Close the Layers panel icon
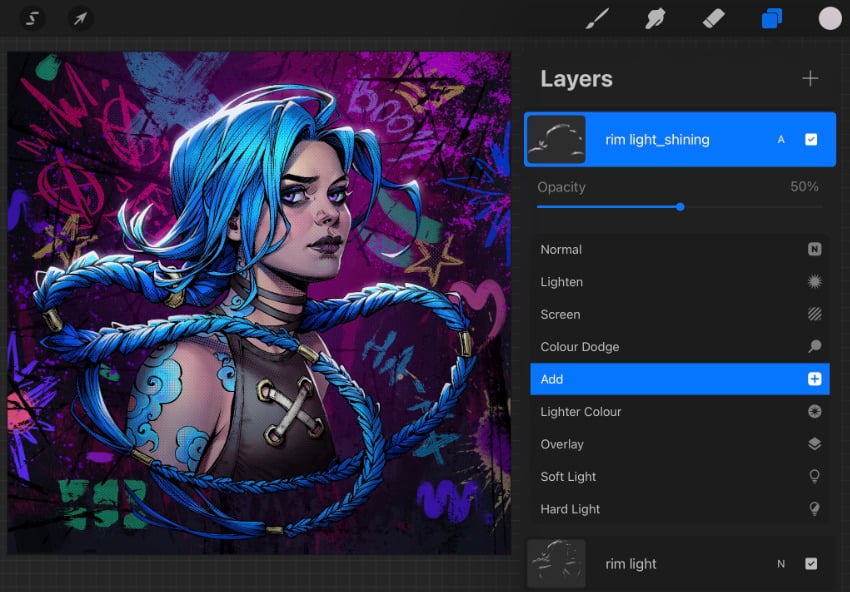The height and width of the screenshot is (592, 850). tap(772, 18)
